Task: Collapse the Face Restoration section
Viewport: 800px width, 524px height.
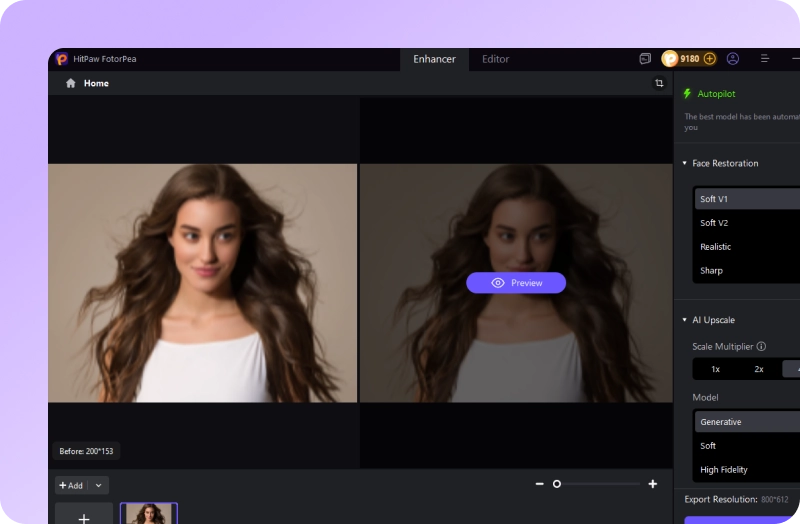Action: (x=685, y=163)
